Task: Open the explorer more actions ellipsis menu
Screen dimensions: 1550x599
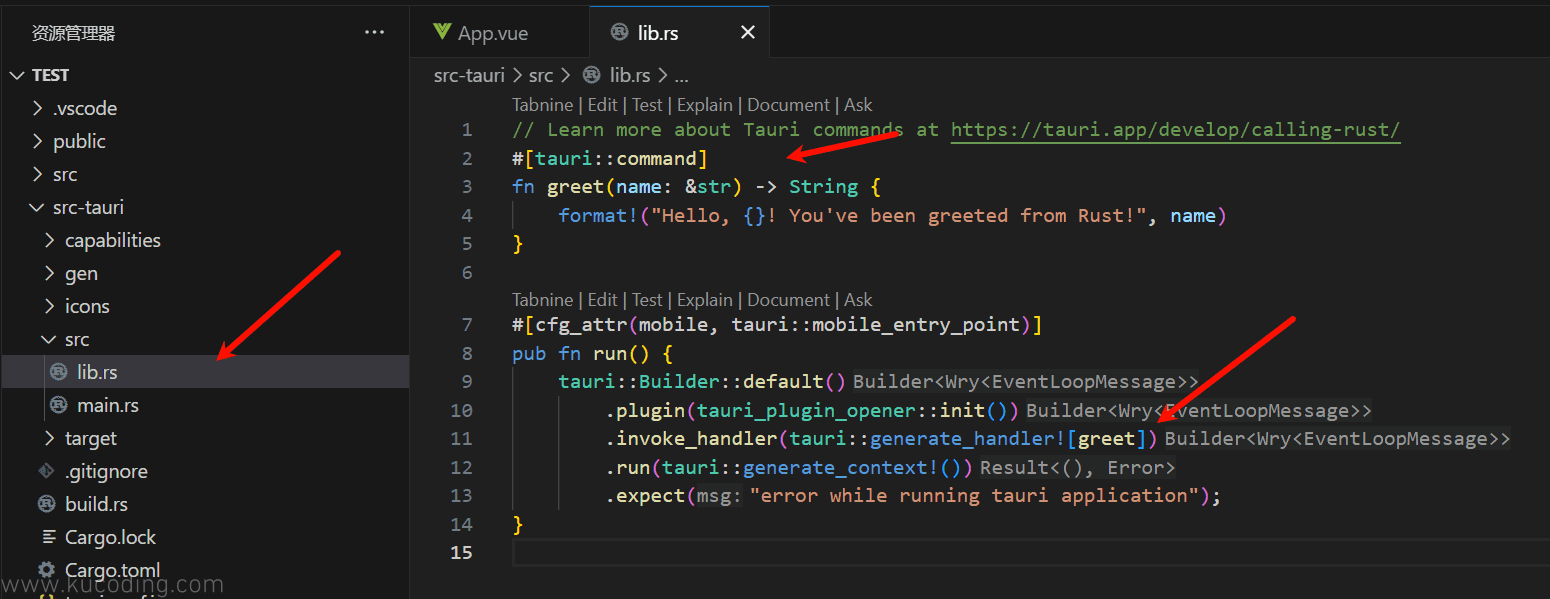Action: pos(374,33)
